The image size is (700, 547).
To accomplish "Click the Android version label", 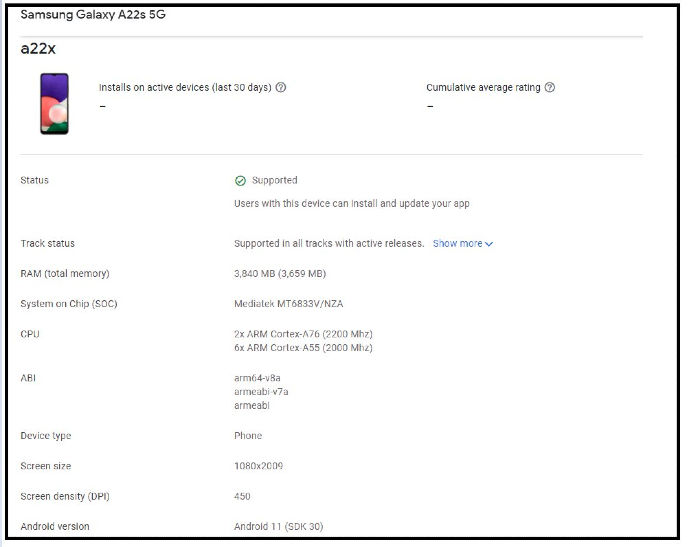I will (55, 526).
